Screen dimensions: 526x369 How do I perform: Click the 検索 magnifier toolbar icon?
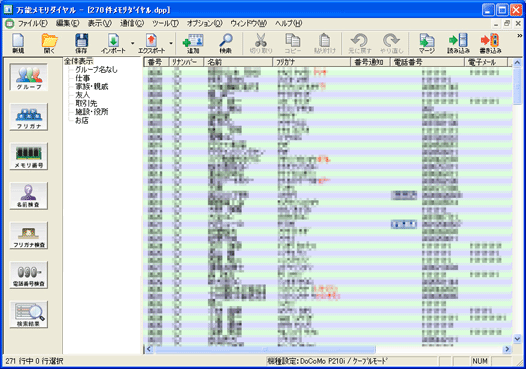[x=225, y=43]
